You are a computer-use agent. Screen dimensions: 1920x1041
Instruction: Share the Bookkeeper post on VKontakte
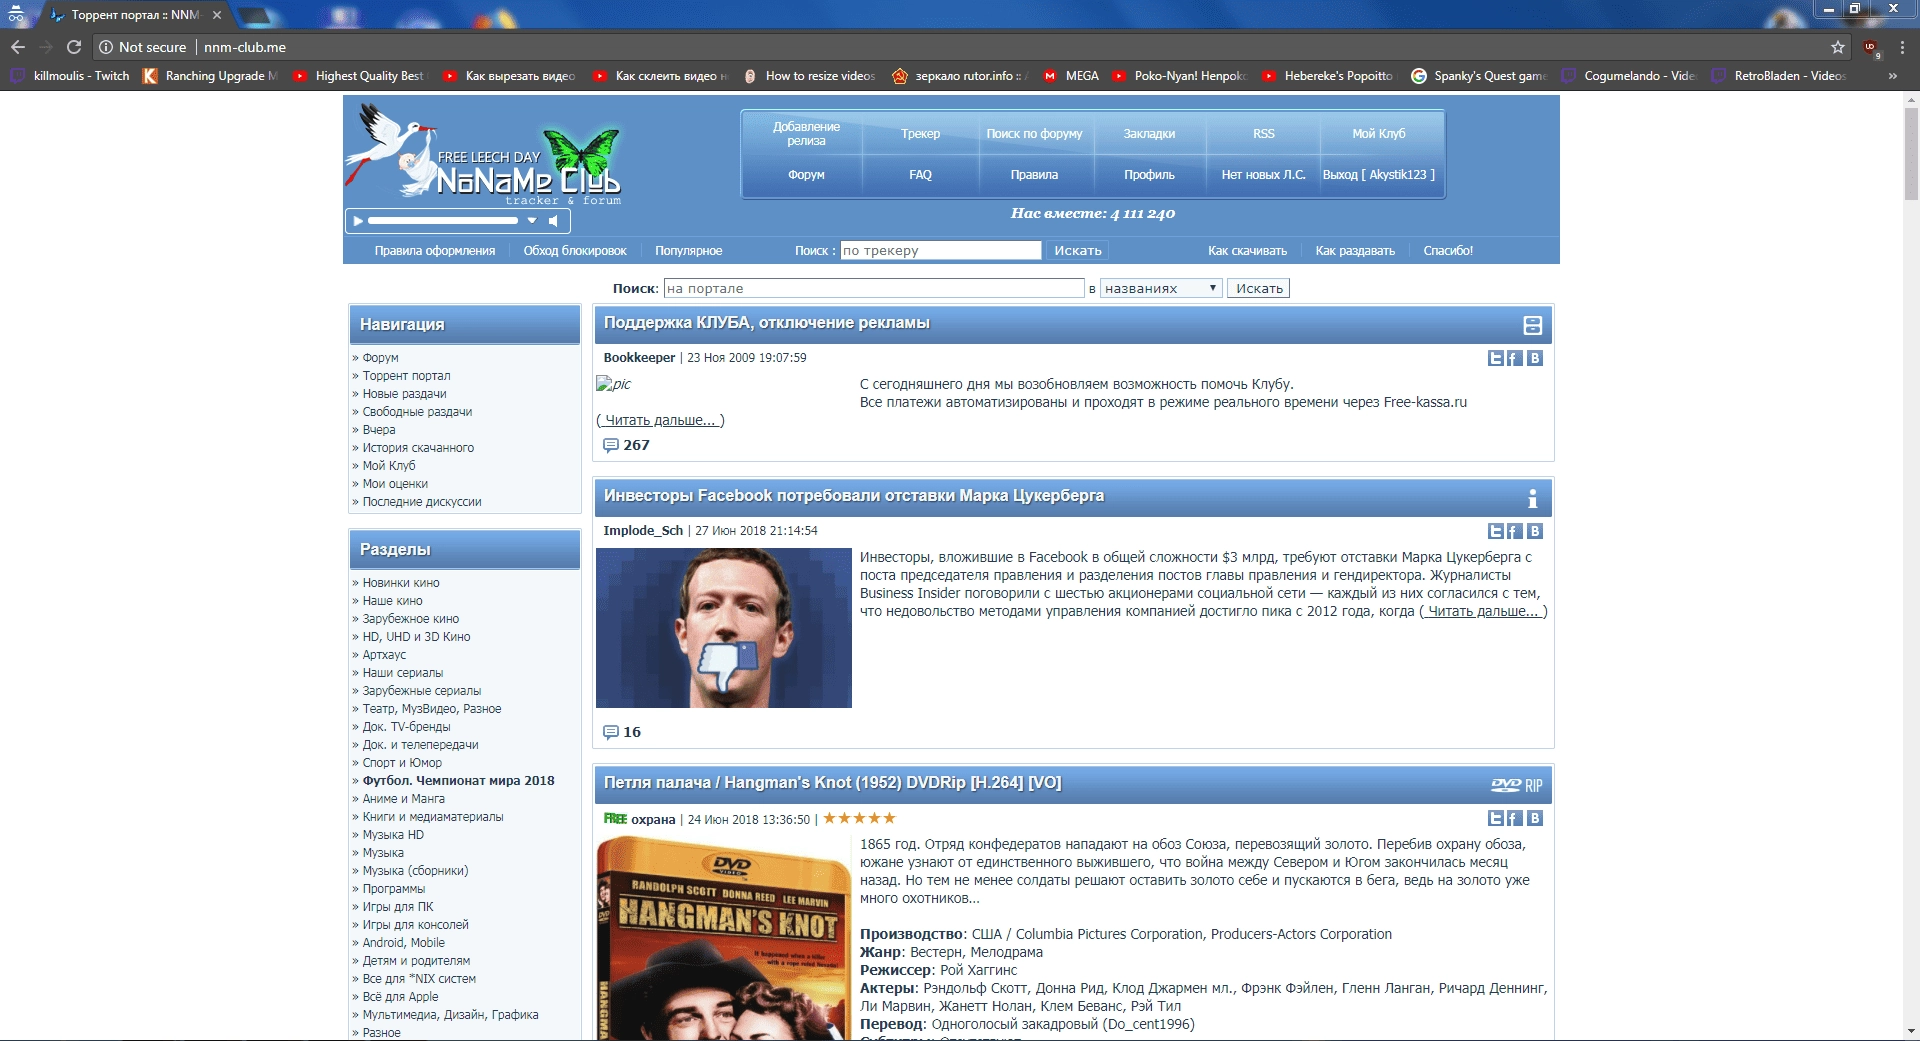(x=1535, y=358)
